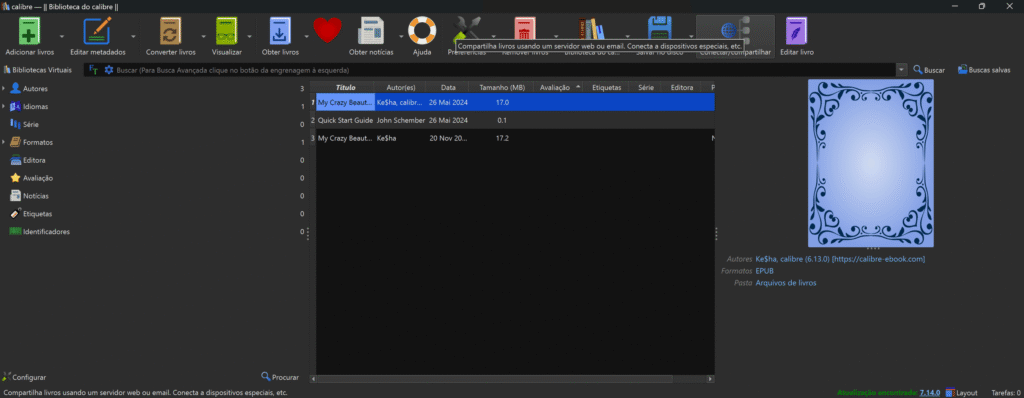Viewport: 1024px width, 398px height.
Task: Open the Tarefas: 0 jobs indicator
Action: point(1006,393)
